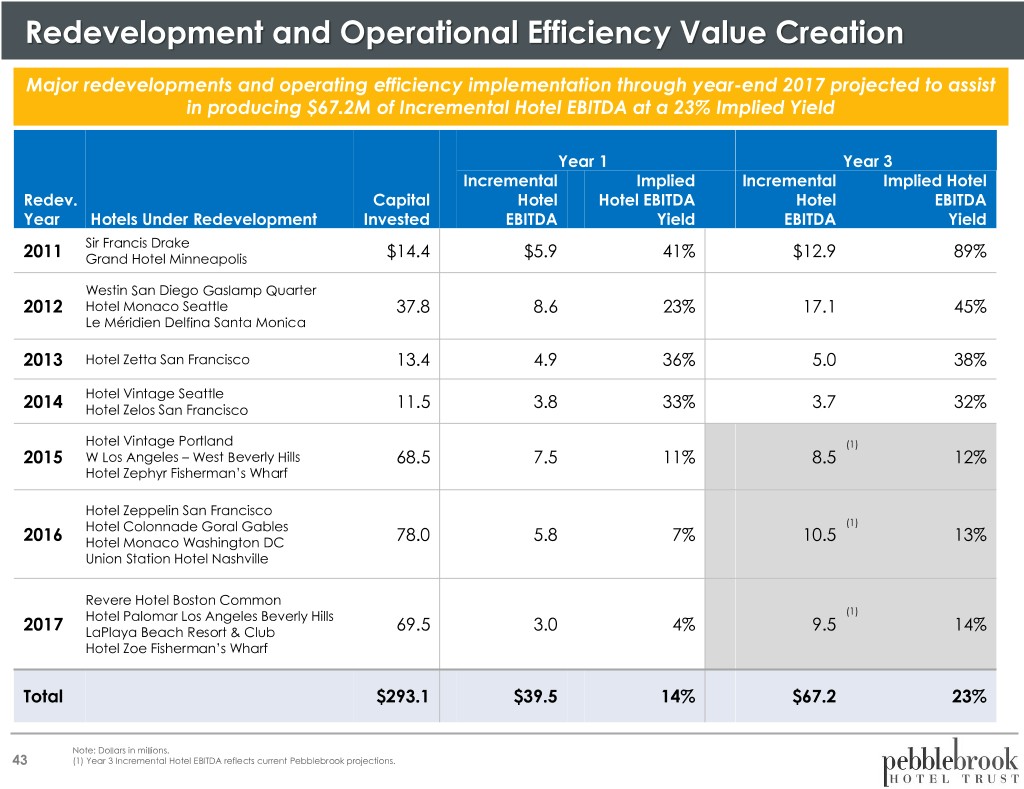Screen dimensions: 1024x789
Task: Select the Capital Invested column header
Action: pos(397,209)
